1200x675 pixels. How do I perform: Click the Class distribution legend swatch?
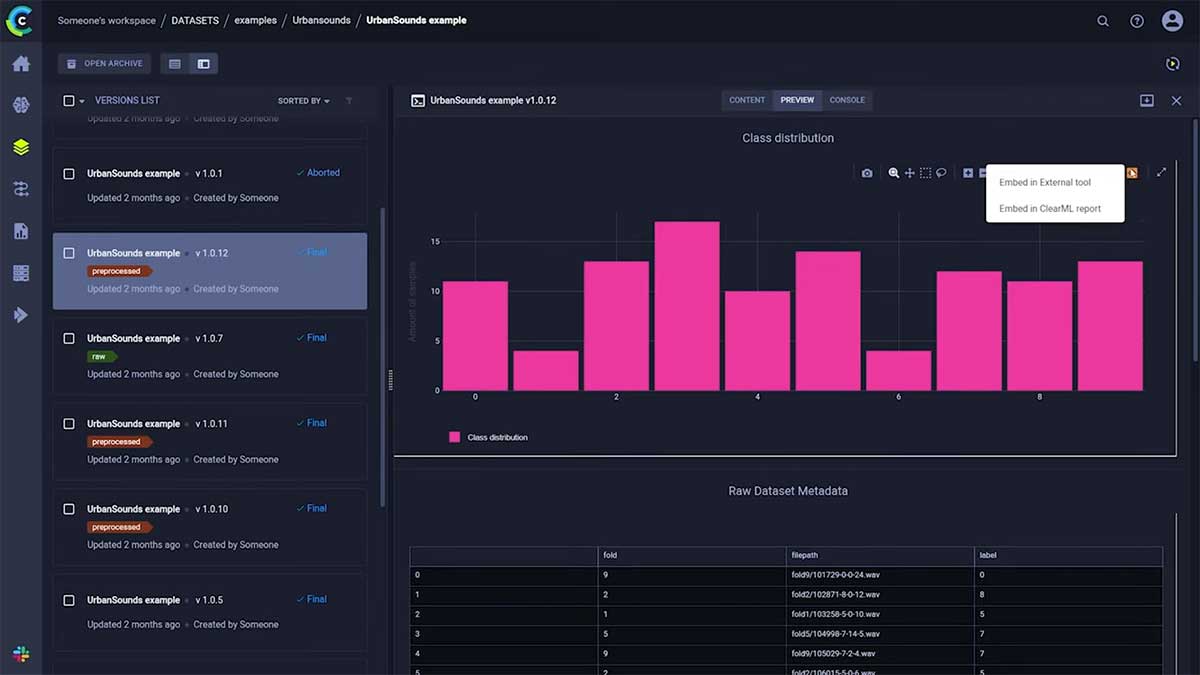tap(455, 437)
